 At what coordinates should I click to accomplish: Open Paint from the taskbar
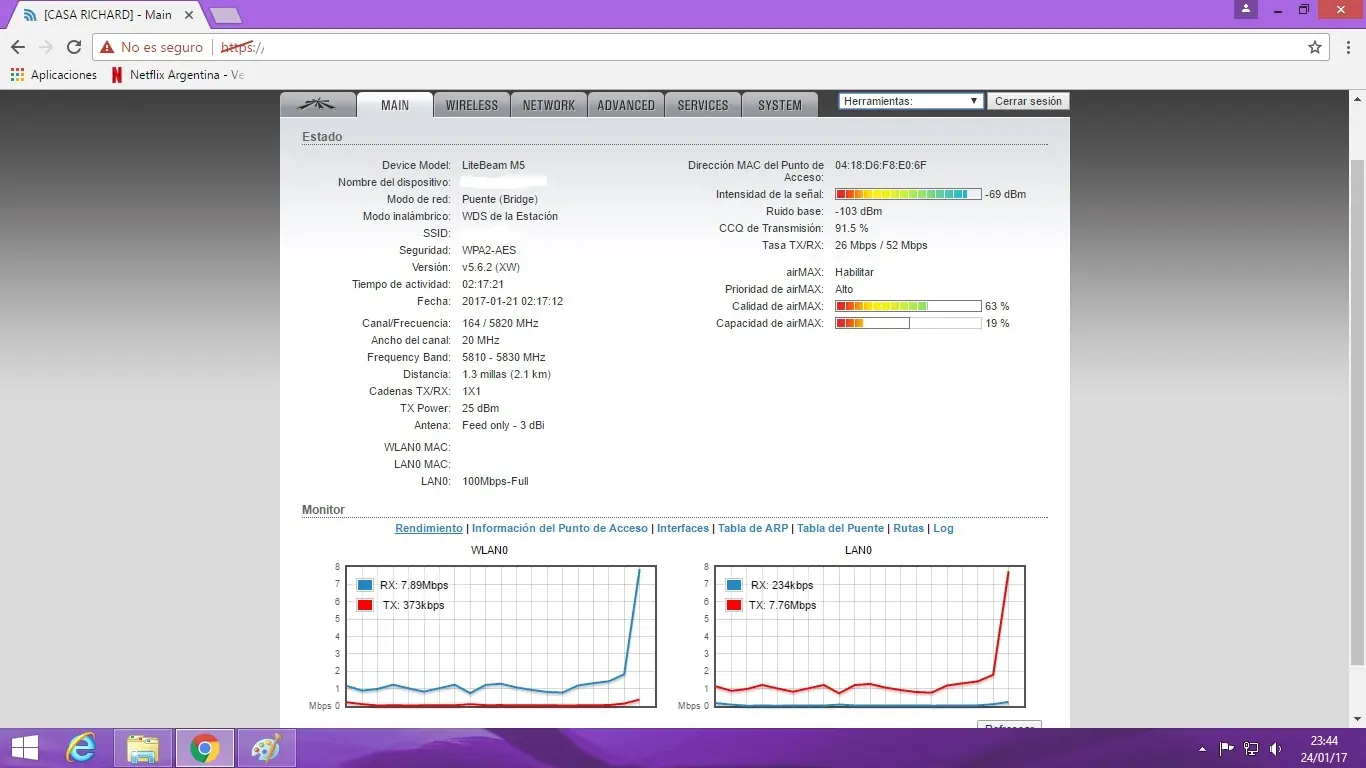(x=266, y=748)
